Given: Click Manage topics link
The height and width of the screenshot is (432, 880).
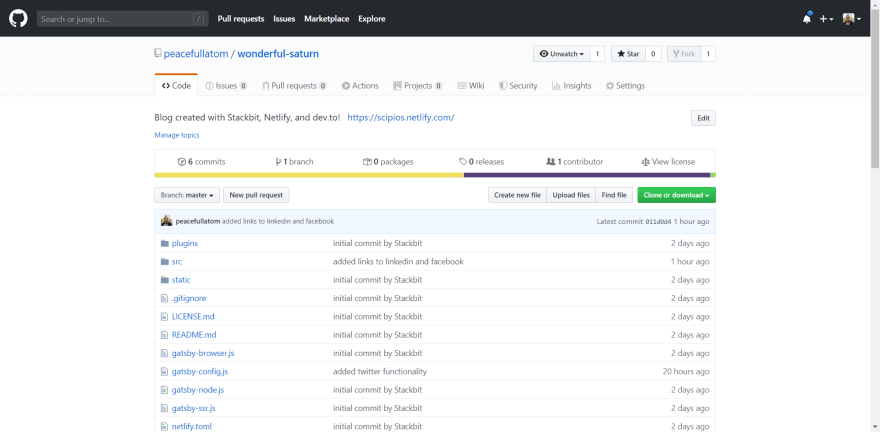Looking at the screenshot, I should (x=177, y=135).
